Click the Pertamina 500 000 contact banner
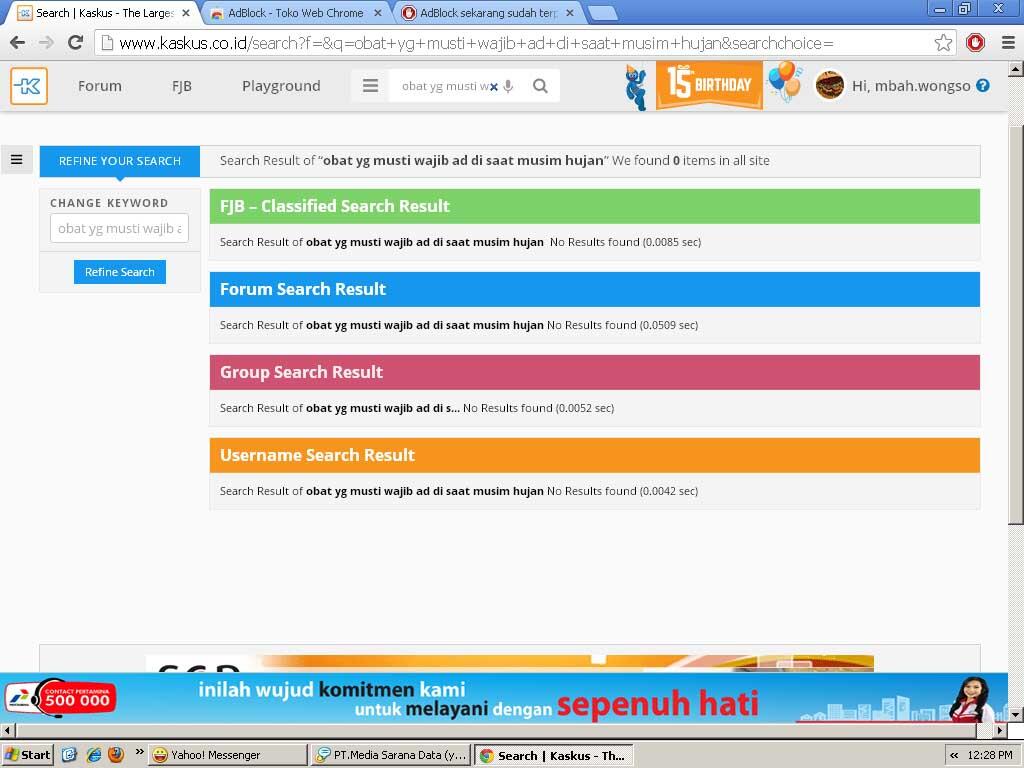This screenshot has height=768, width=1024. pyautogui.click(x=62, y=699)
